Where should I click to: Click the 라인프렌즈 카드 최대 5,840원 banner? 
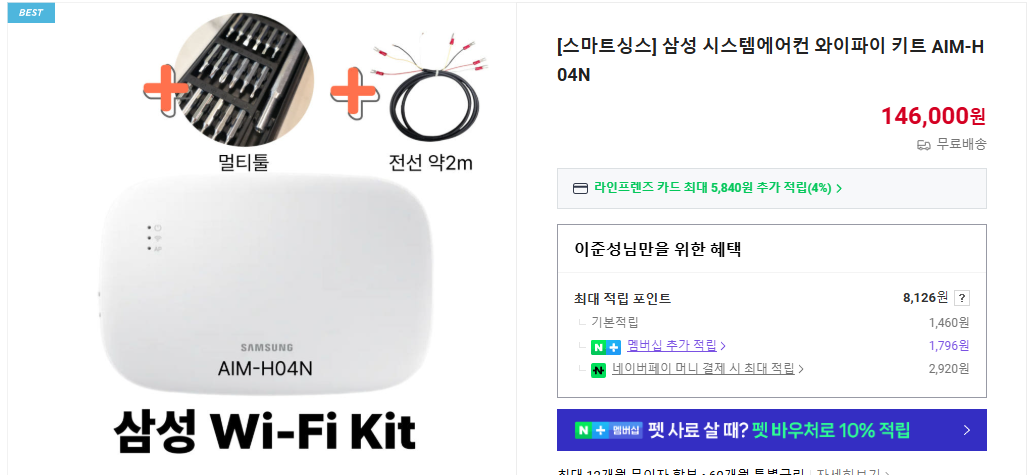click(771, 189)
